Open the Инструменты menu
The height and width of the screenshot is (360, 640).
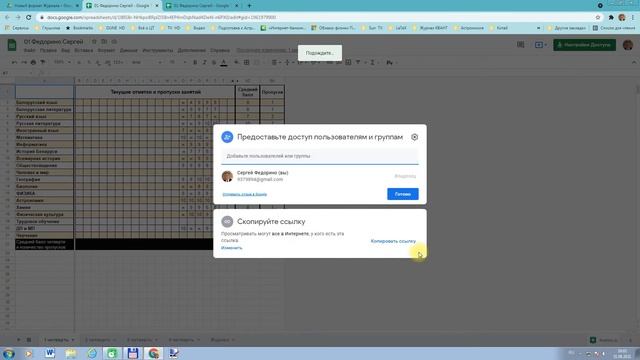coord(158,50)
